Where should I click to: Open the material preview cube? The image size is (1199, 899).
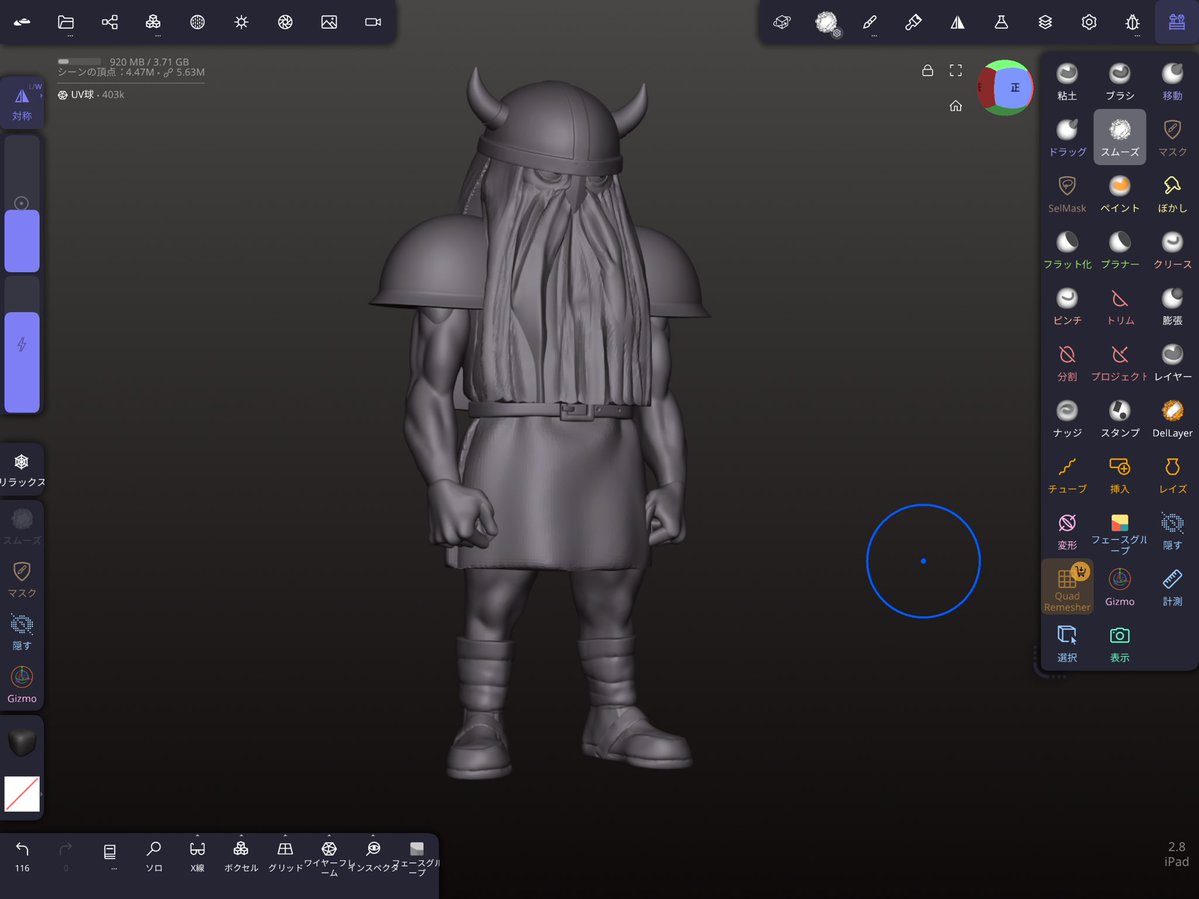[x=22, y=742]
